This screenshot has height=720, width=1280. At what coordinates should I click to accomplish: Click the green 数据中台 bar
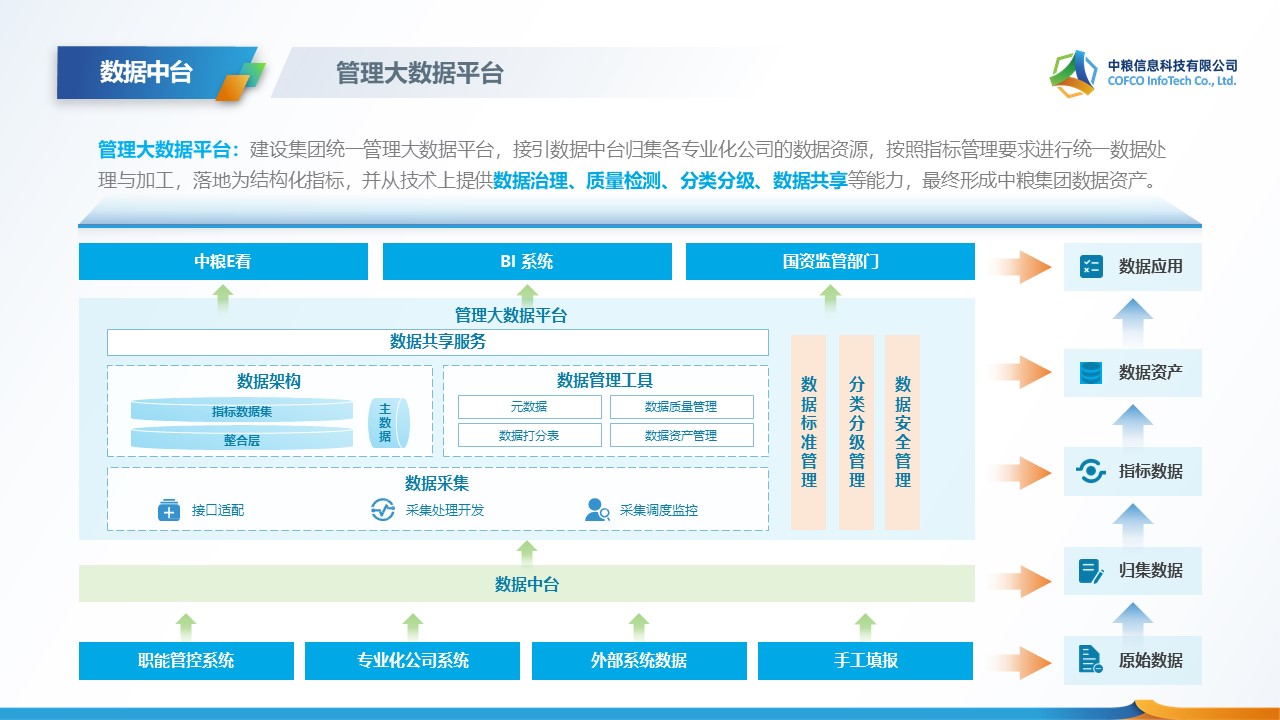527,584
